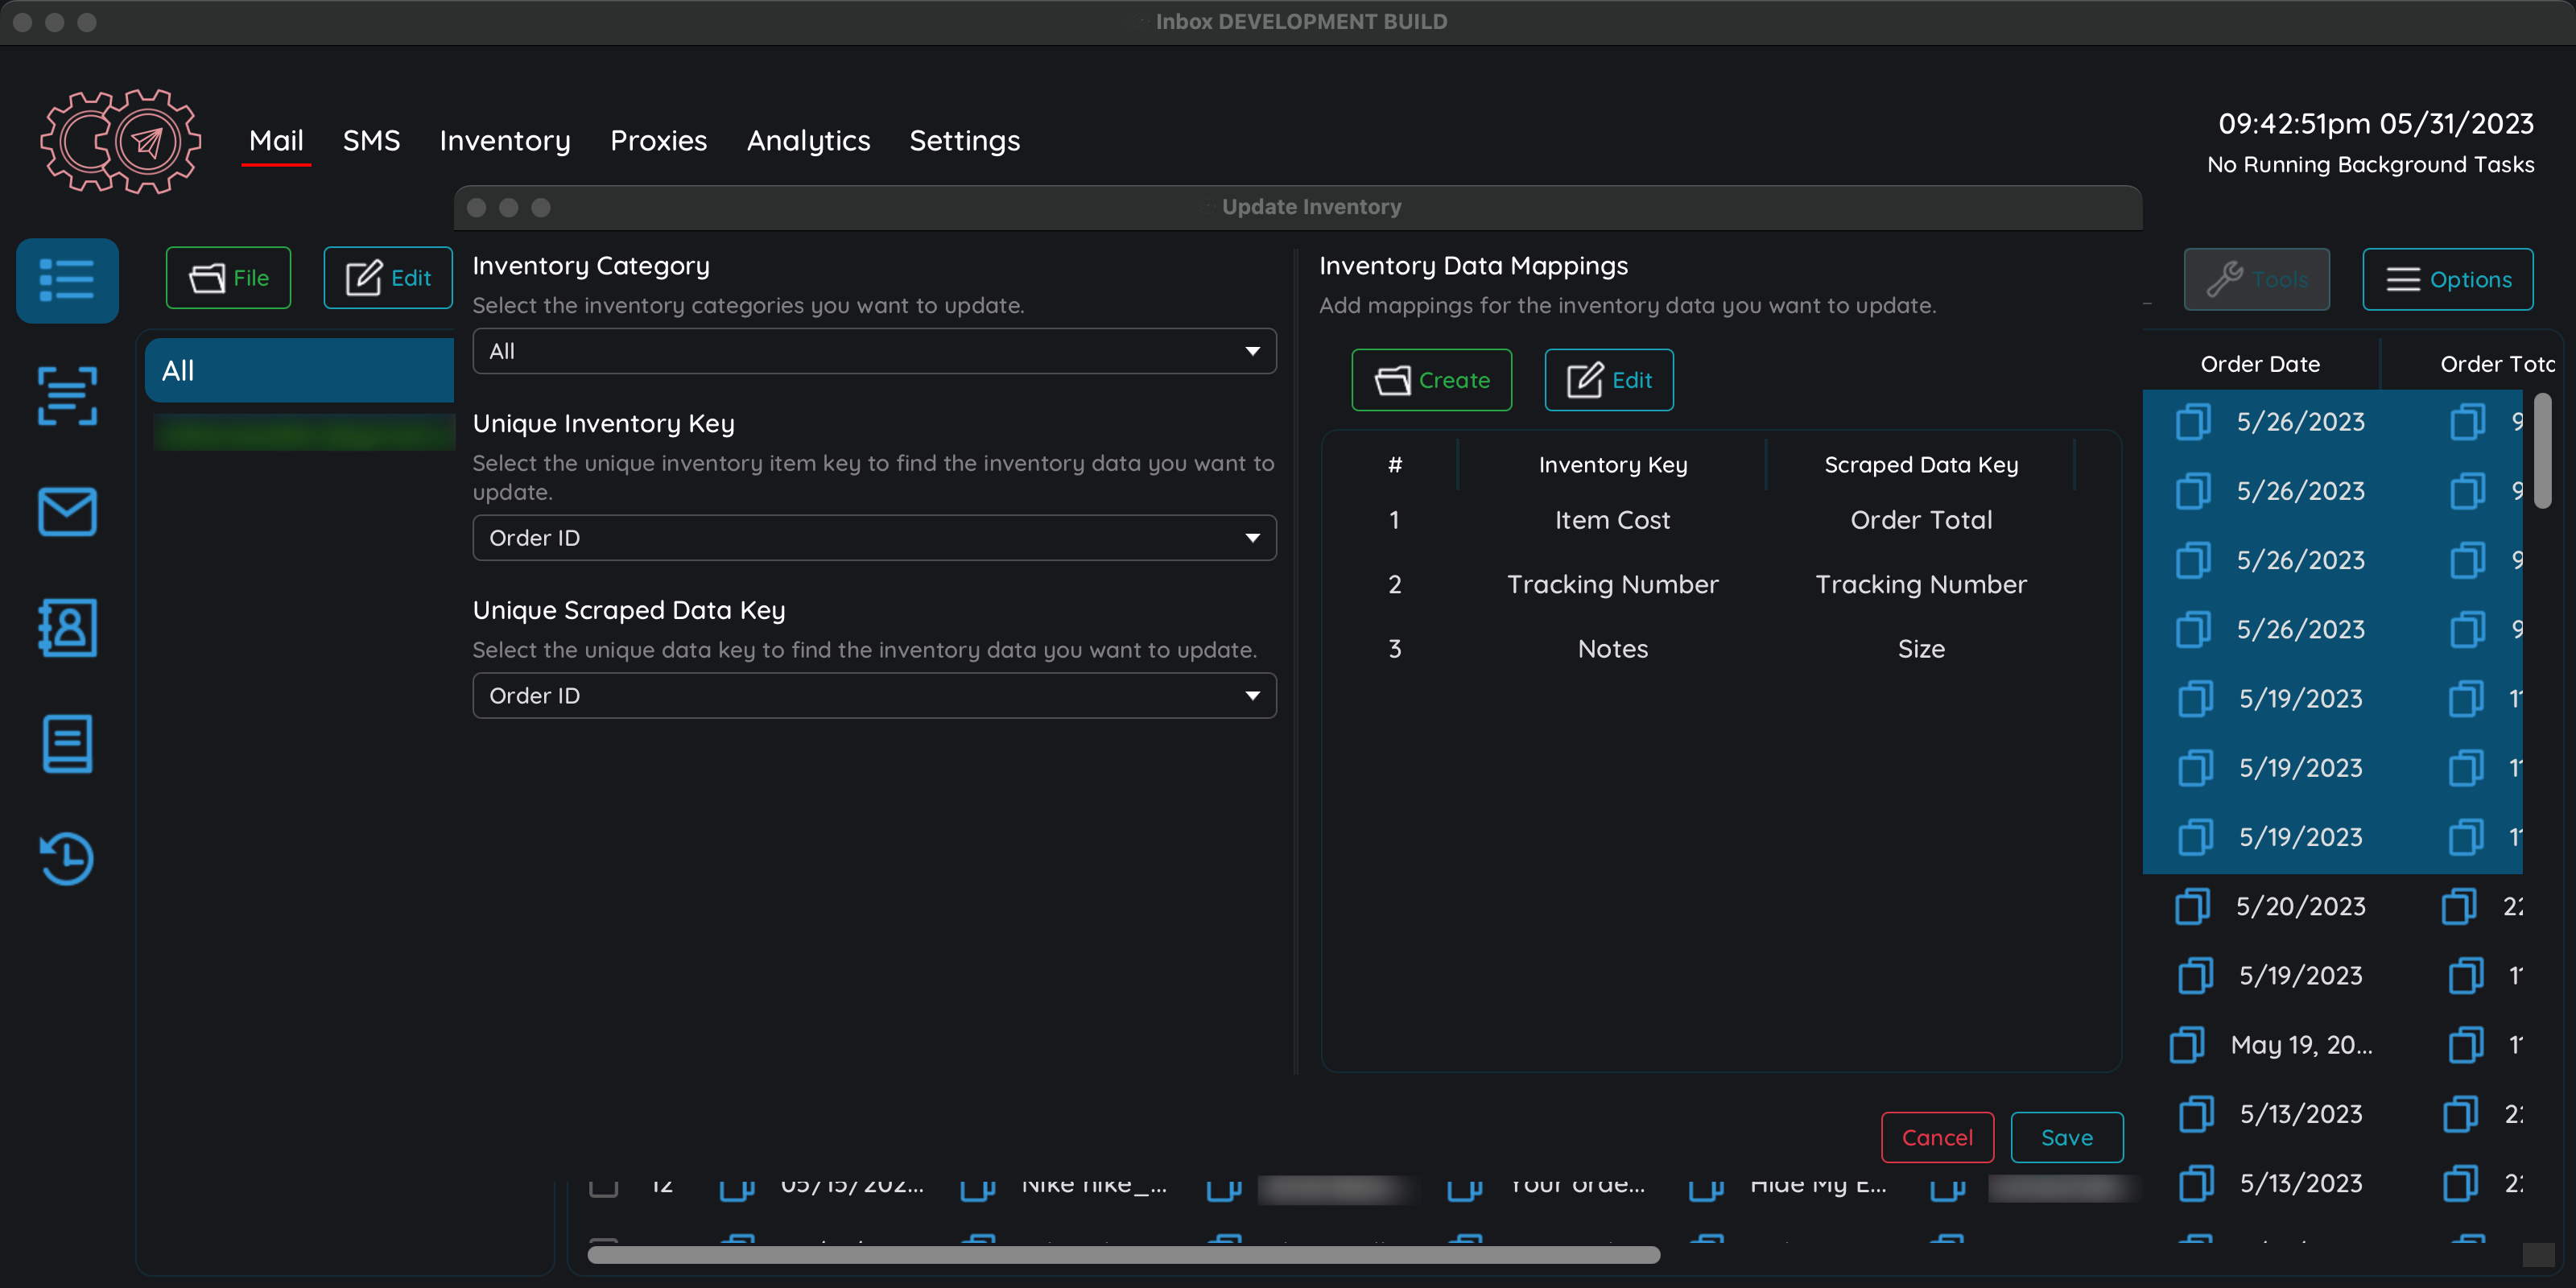This screenshot has width=2576, height=1288.
Task: Click the Order Total scraped data cell
Action: (1921, 520)
